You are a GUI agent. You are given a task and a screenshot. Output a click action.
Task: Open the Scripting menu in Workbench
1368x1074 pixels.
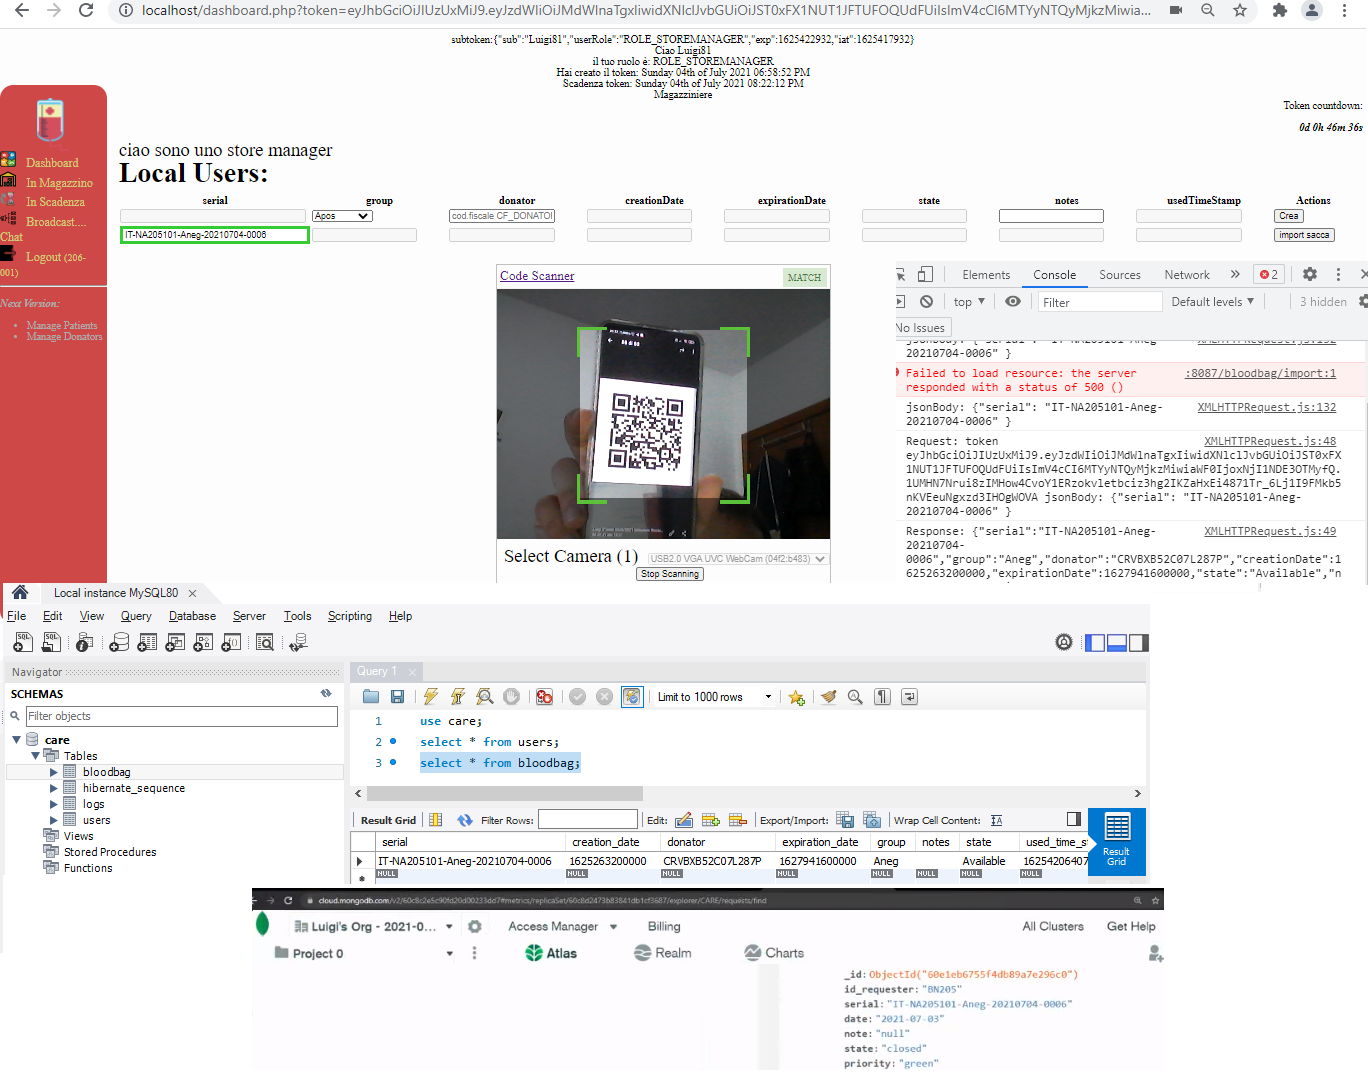(x=350, y=616)
